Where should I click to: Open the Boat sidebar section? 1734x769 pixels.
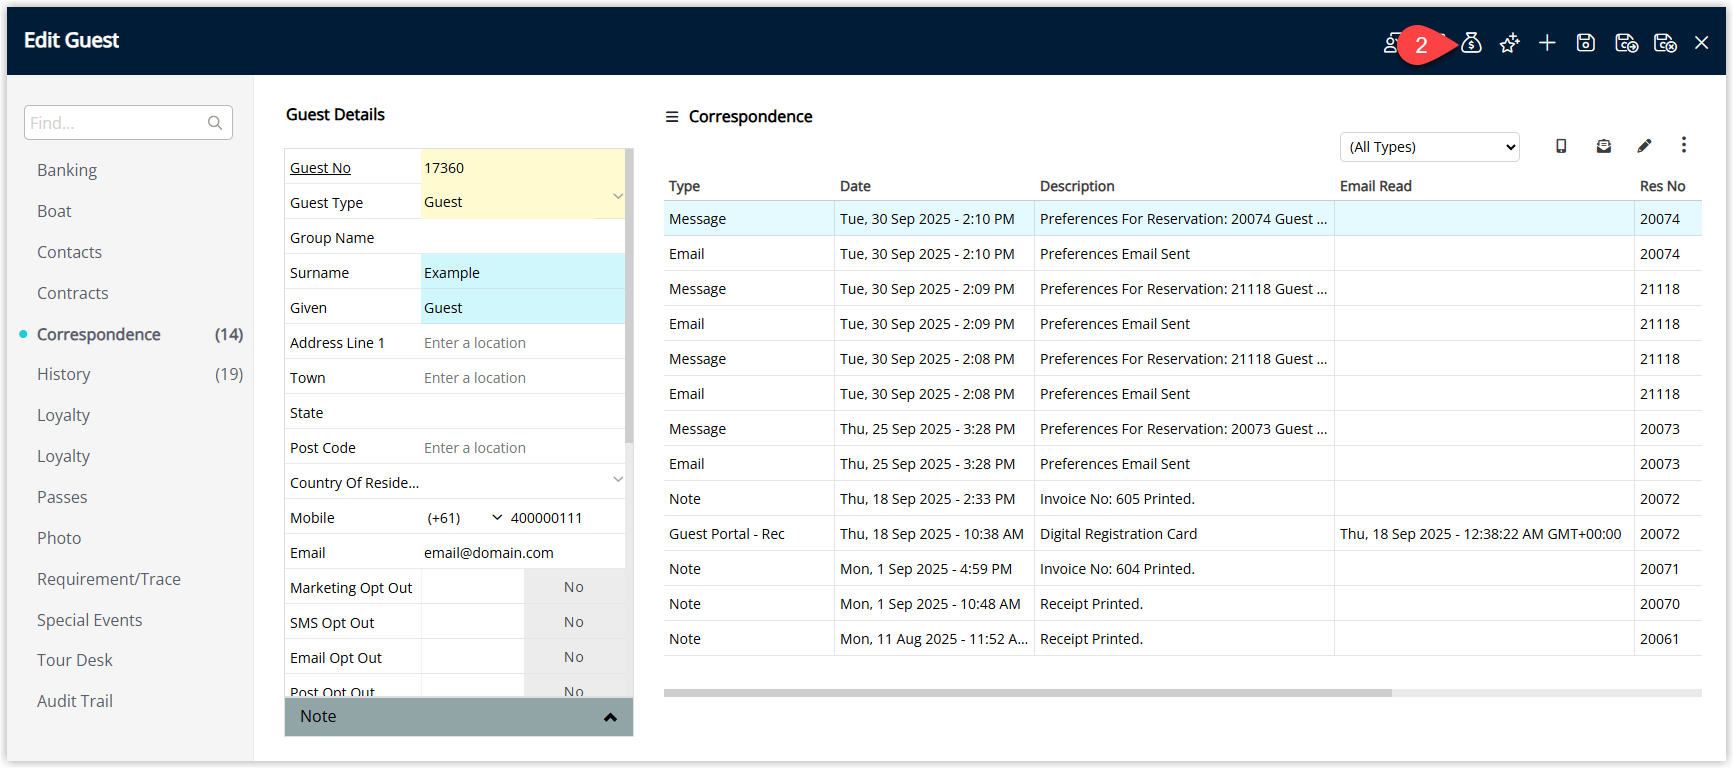[54, 211]
